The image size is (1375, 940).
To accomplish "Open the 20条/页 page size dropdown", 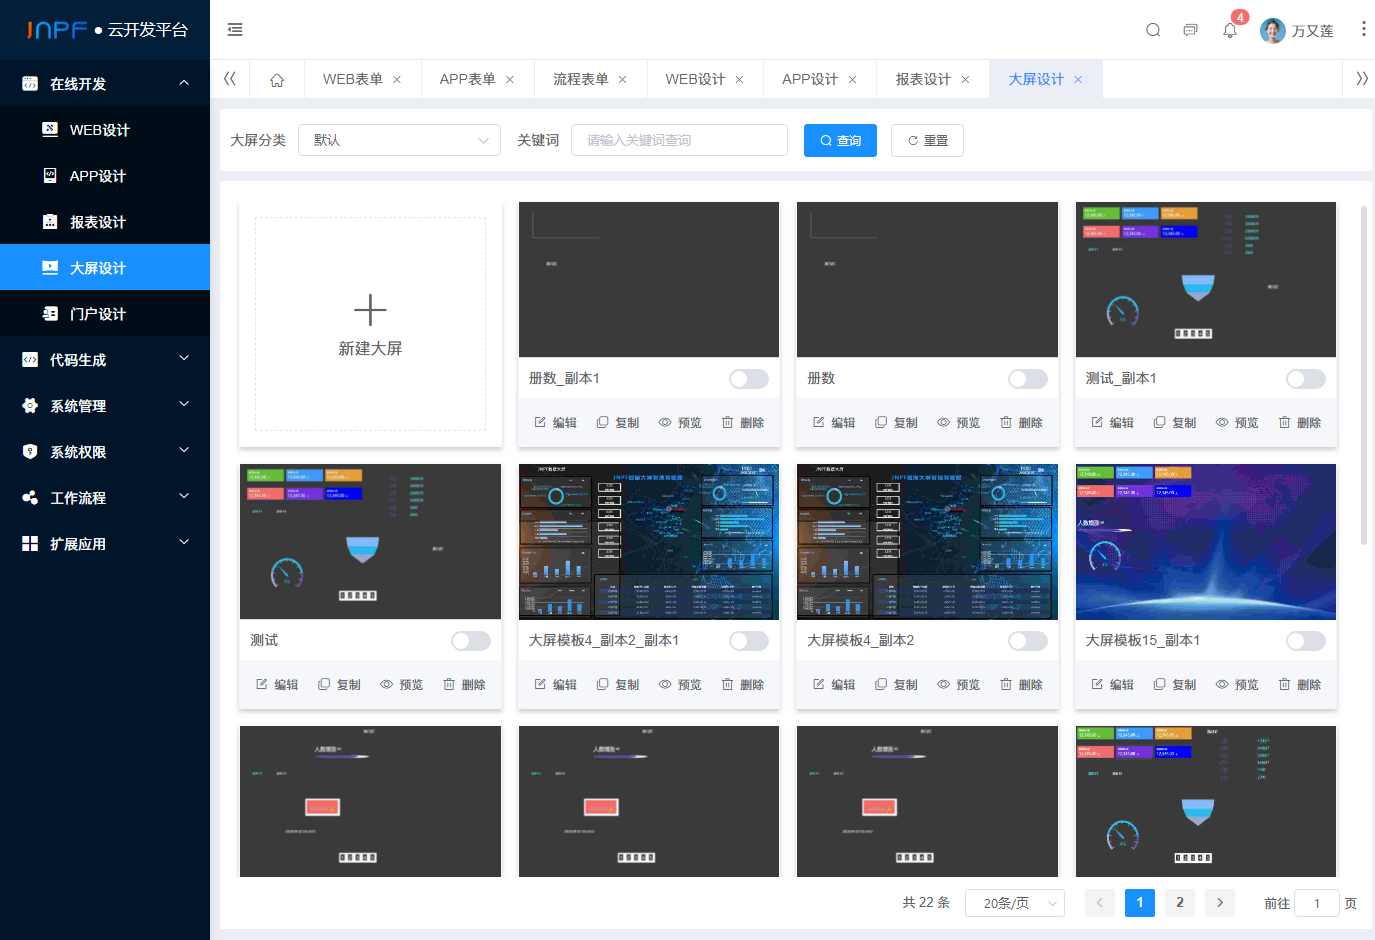I will (1014, 902).
